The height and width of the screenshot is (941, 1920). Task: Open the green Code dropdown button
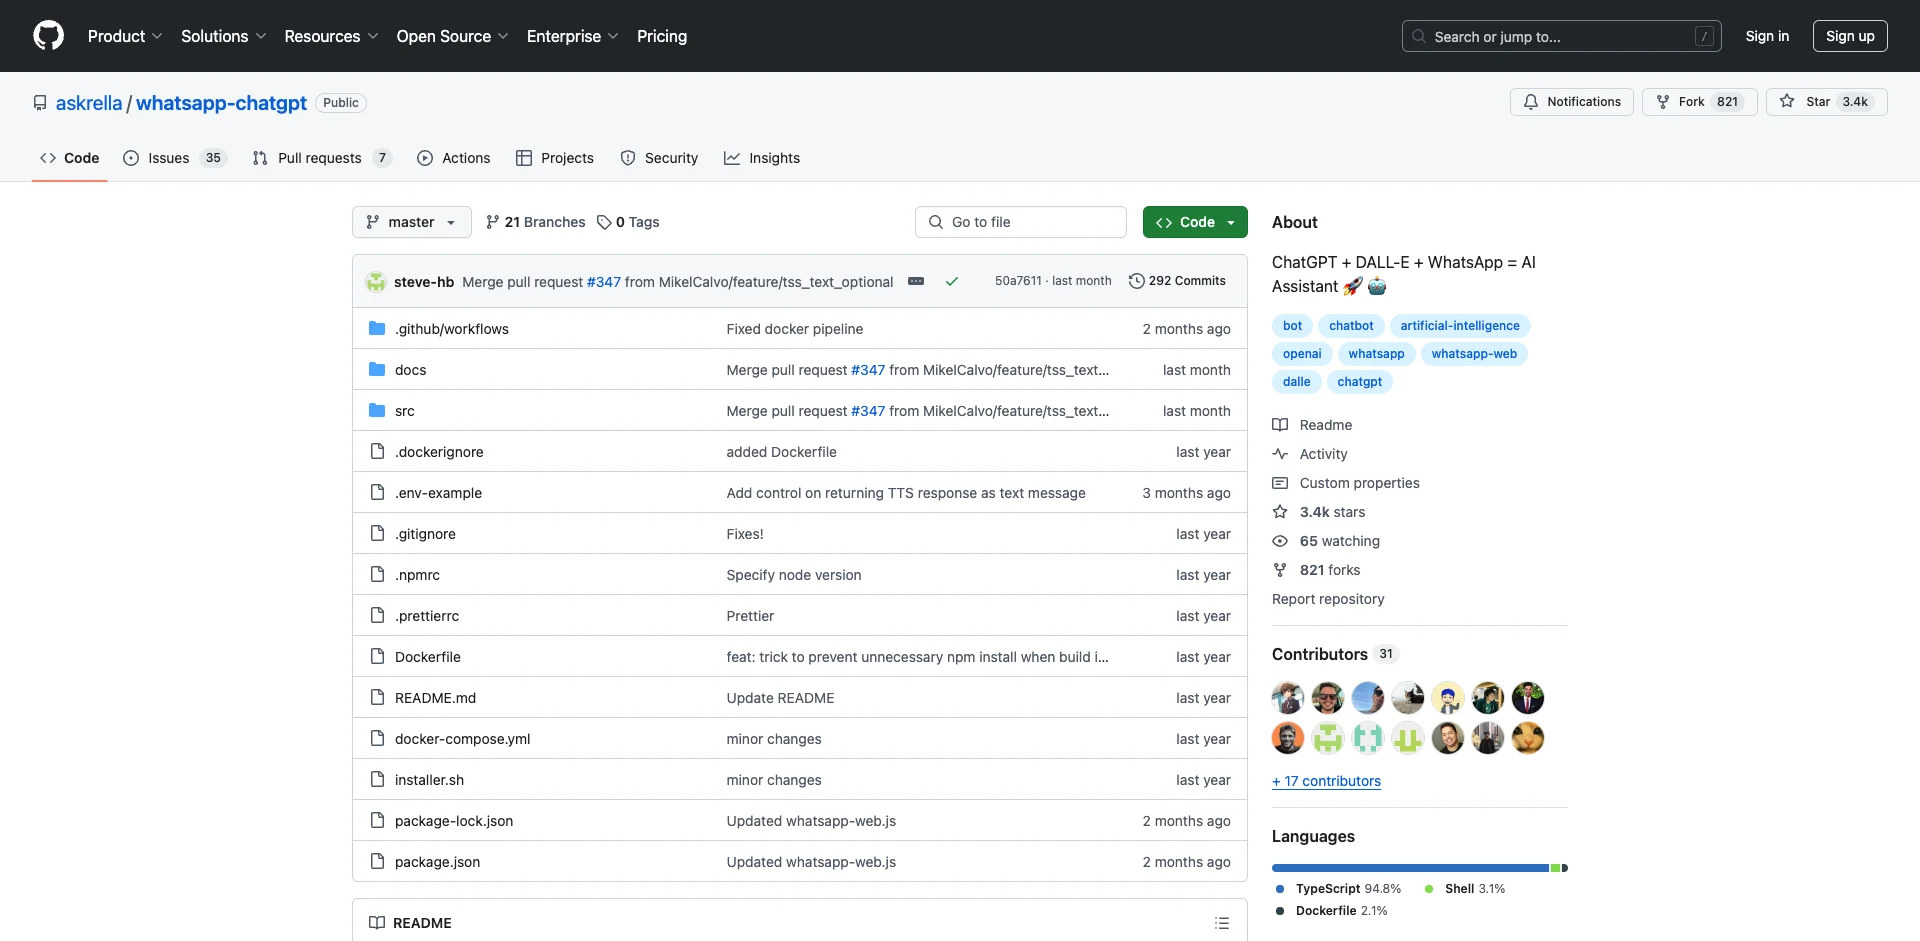(1195, 222)
